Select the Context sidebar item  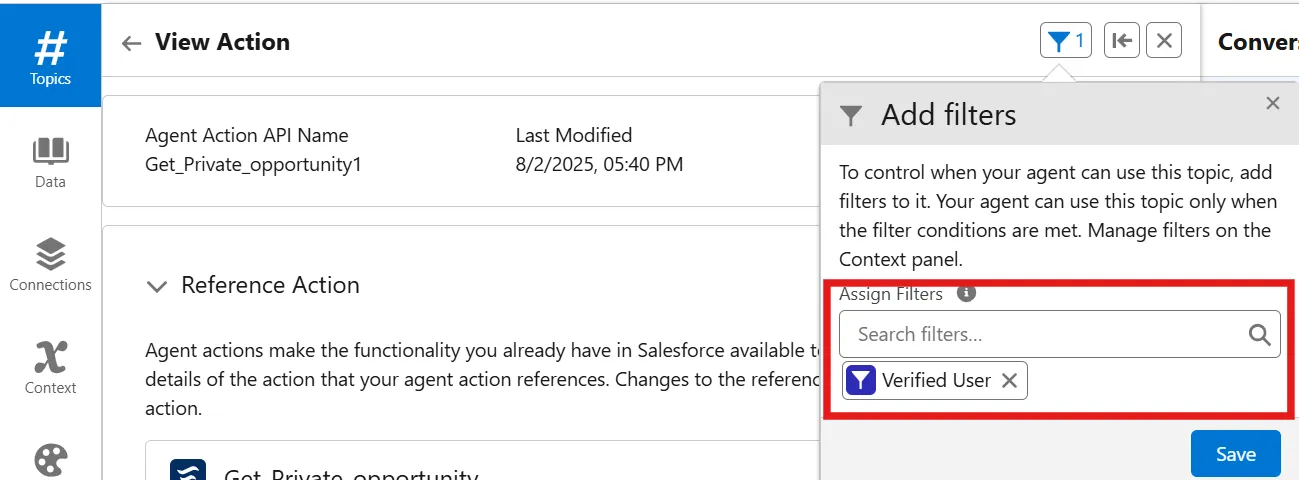click(50, 367)
